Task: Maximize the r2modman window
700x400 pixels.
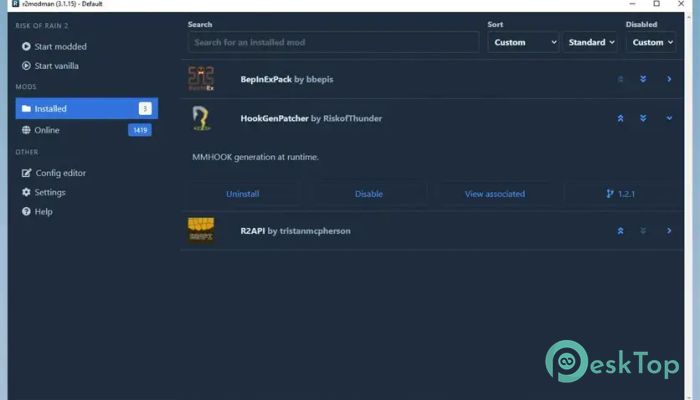Action: point(656,4)
